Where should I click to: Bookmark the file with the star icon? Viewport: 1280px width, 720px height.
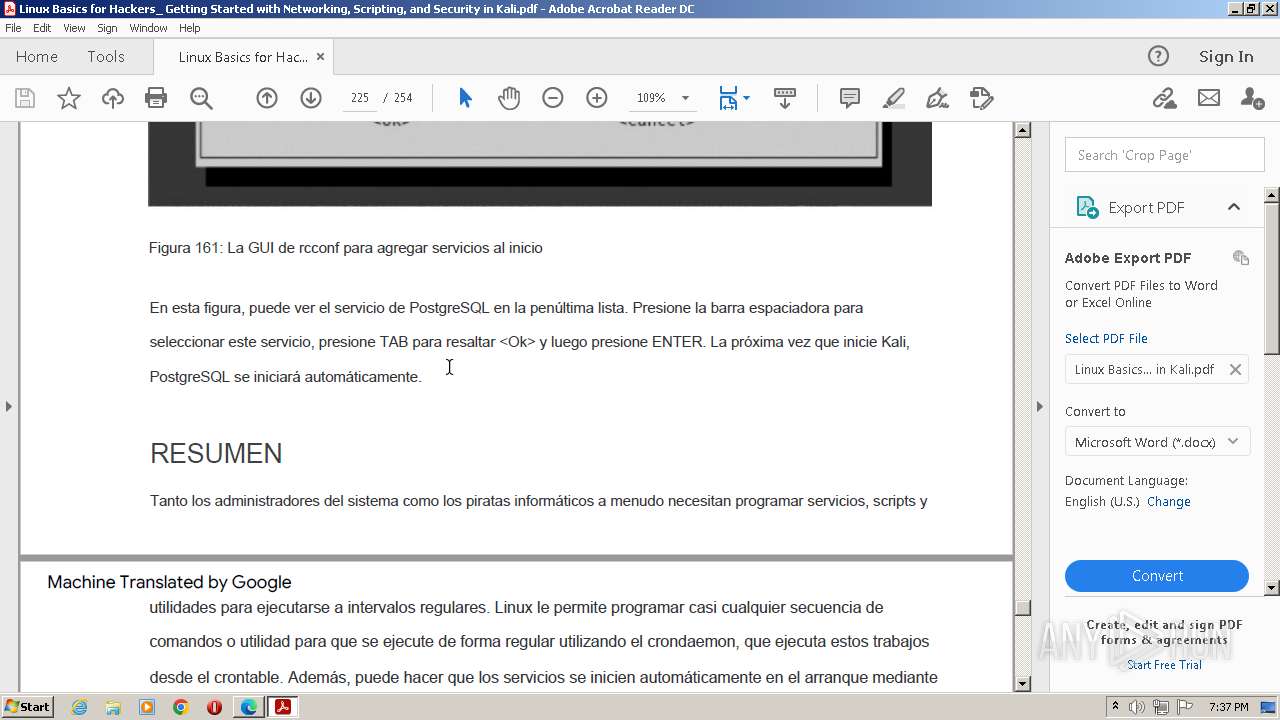coord(68,98)
